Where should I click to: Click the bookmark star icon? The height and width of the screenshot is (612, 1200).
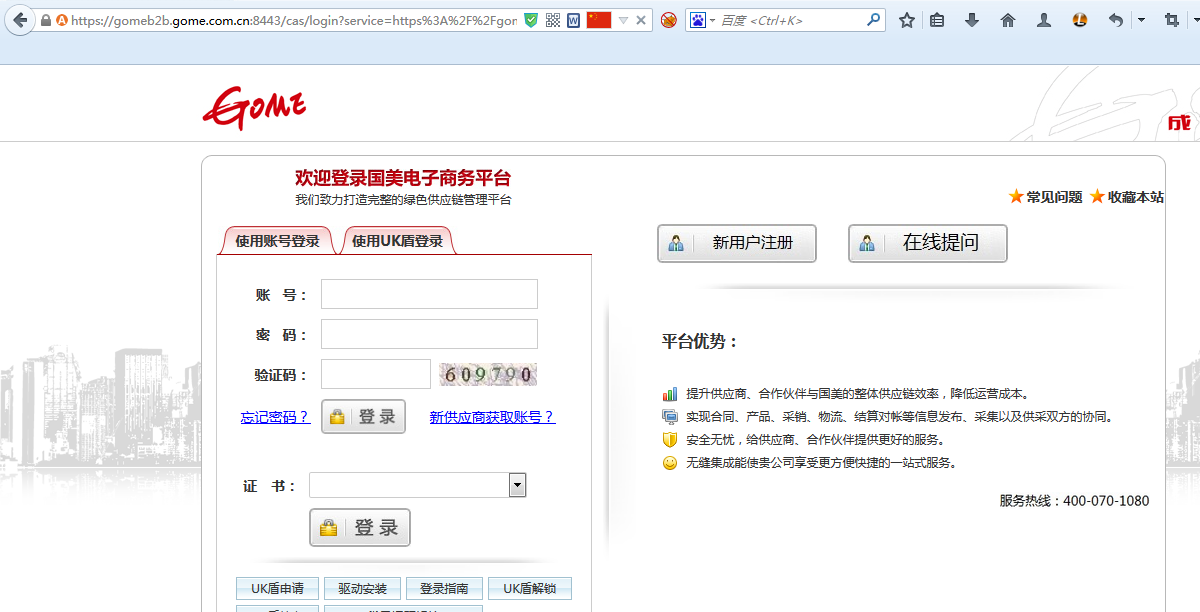907,20
